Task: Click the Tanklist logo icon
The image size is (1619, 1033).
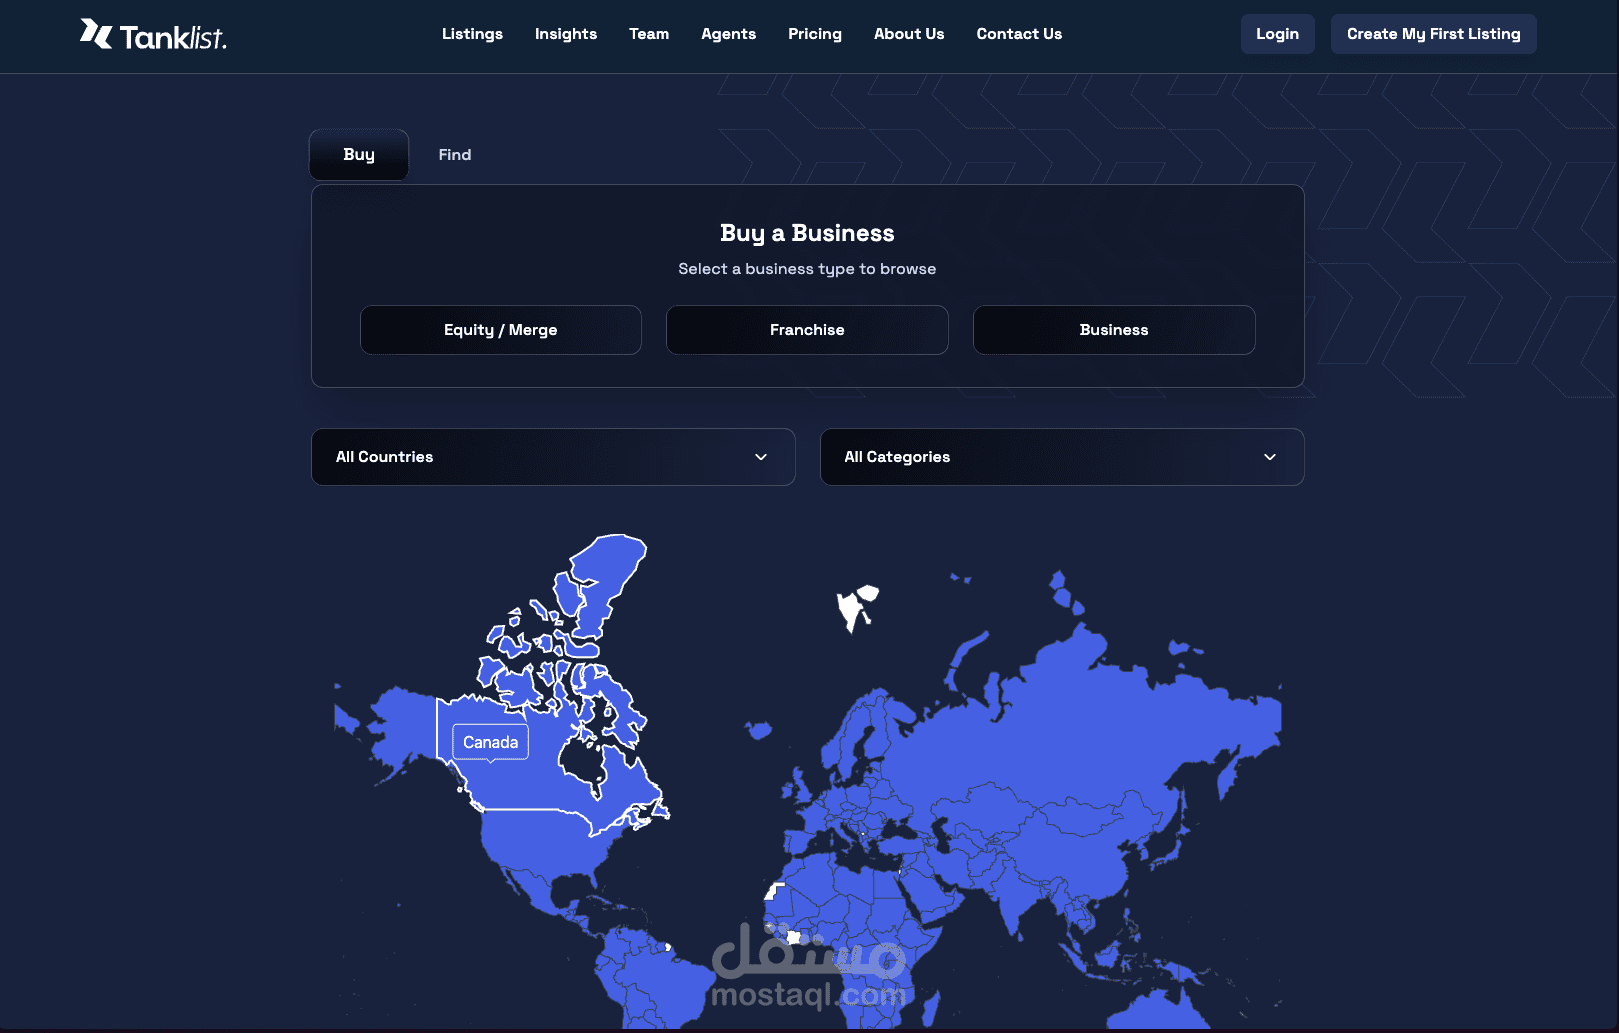Action: pos(95,33)
